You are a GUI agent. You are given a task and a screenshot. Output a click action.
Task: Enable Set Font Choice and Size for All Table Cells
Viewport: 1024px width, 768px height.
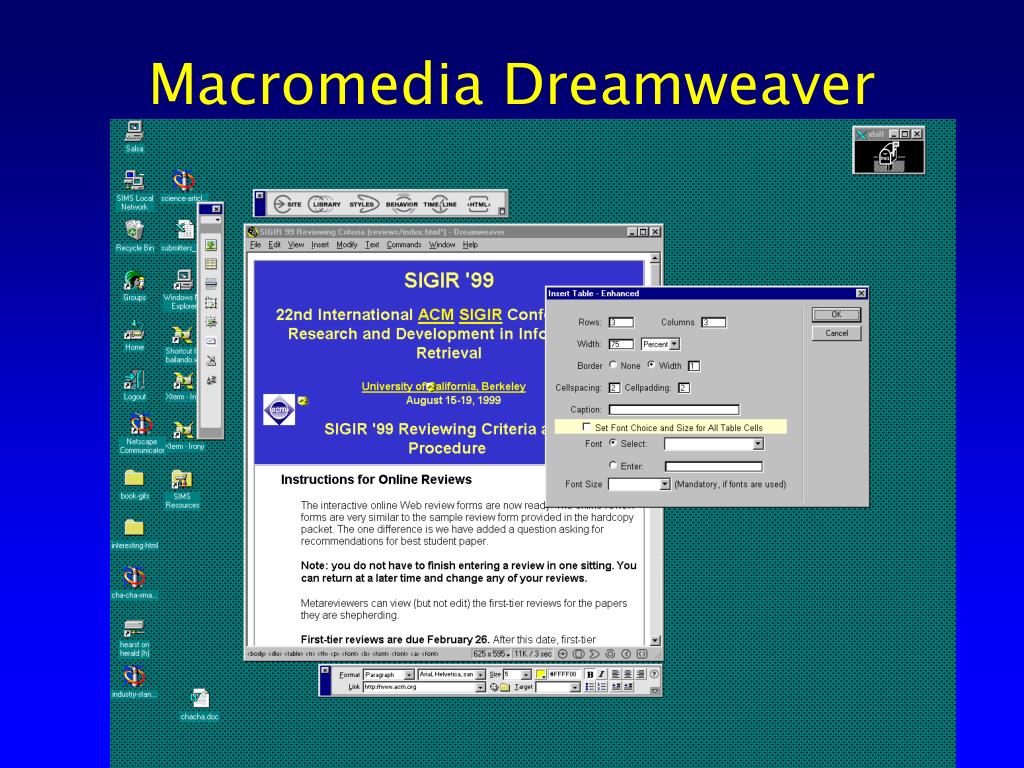(x=586, y=426)
